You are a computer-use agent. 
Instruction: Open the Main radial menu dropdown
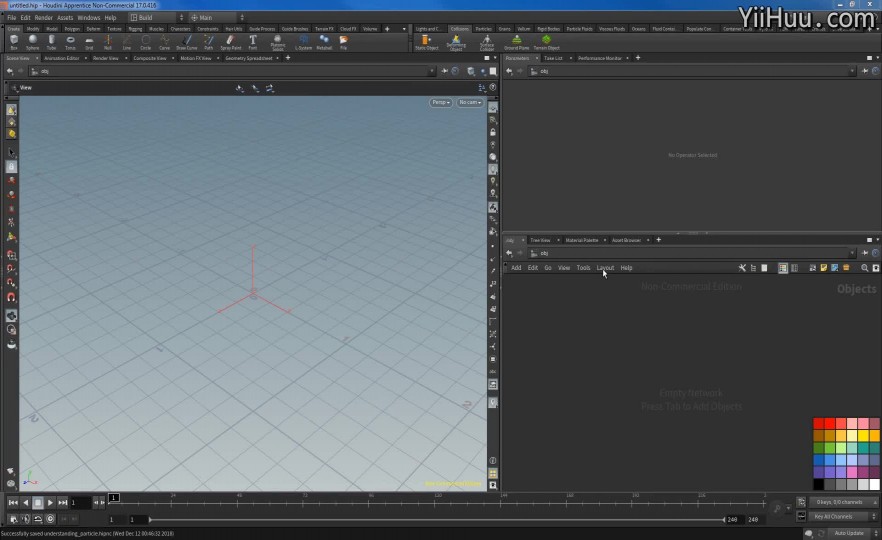217,17
